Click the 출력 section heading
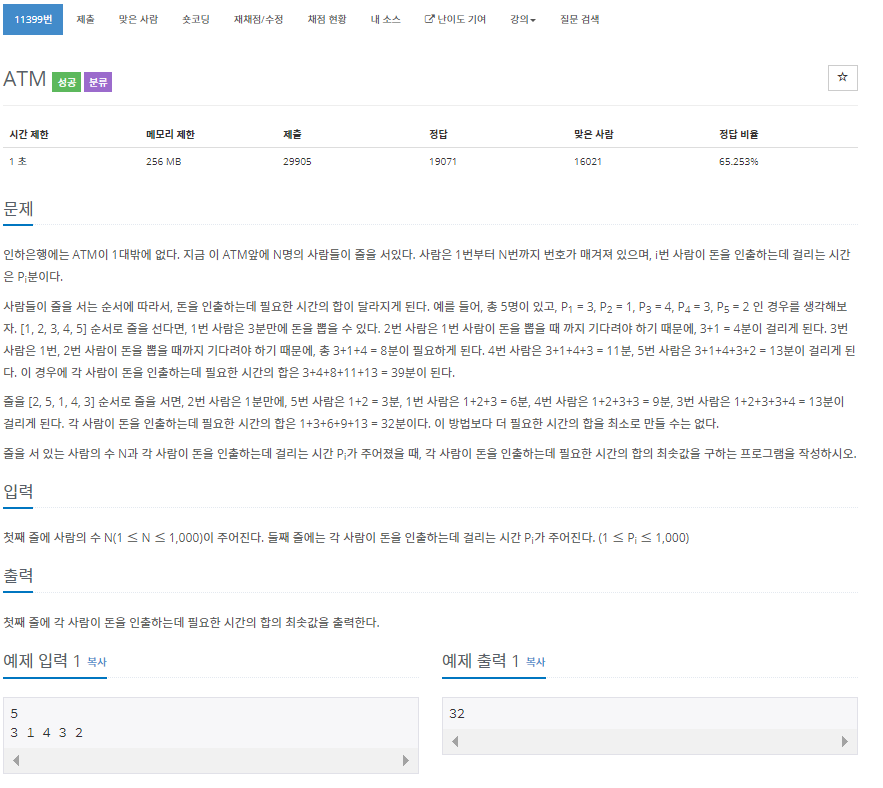883x788 pixels. (x=18, y=576)
